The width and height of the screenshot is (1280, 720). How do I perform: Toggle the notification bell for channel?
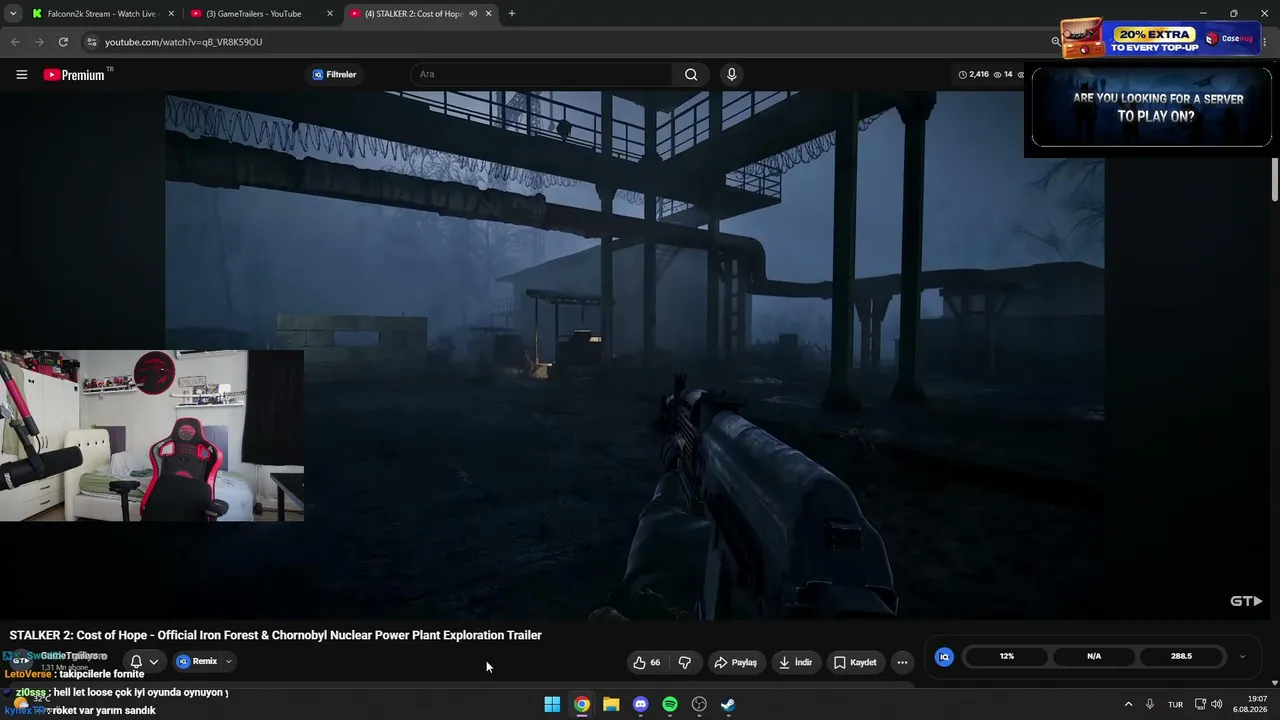tap(136, 662)
